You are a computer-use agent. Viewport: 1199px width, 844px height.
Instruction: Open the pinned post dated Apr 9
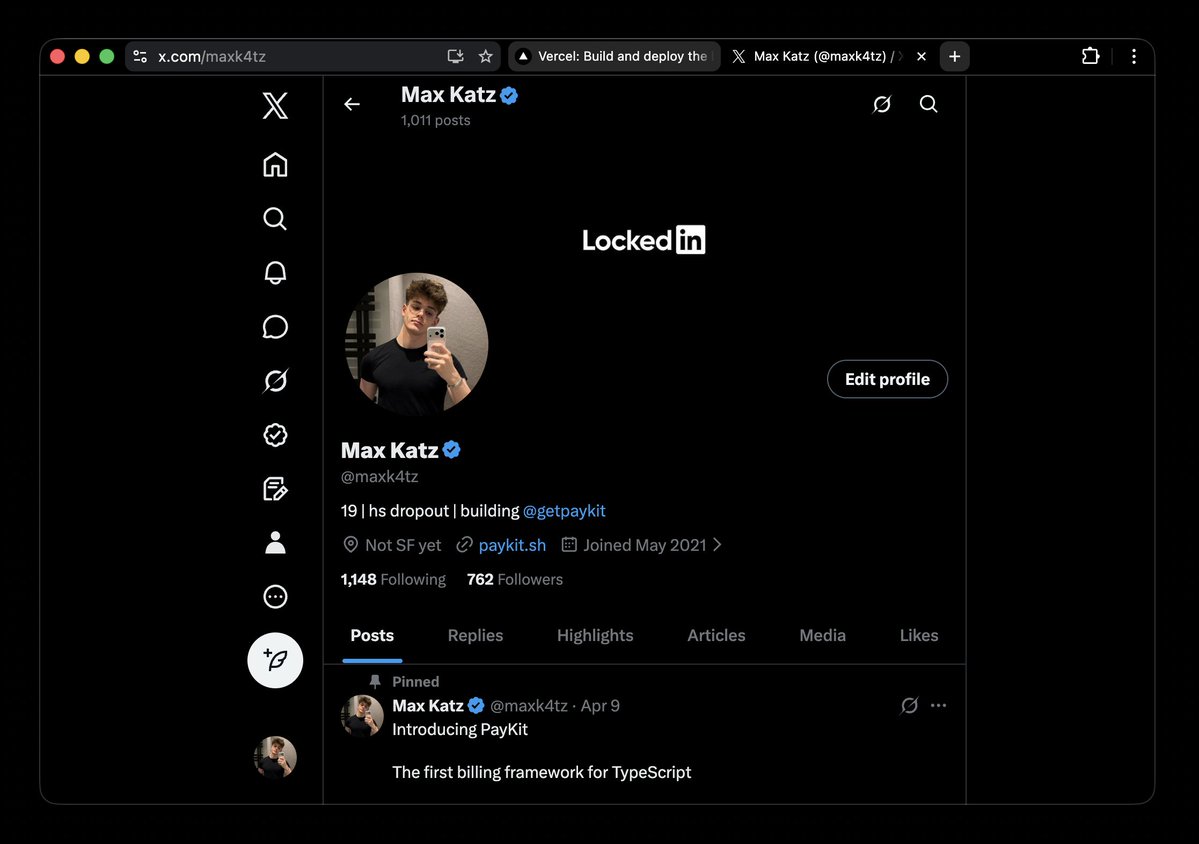click(x=600, y=706)
